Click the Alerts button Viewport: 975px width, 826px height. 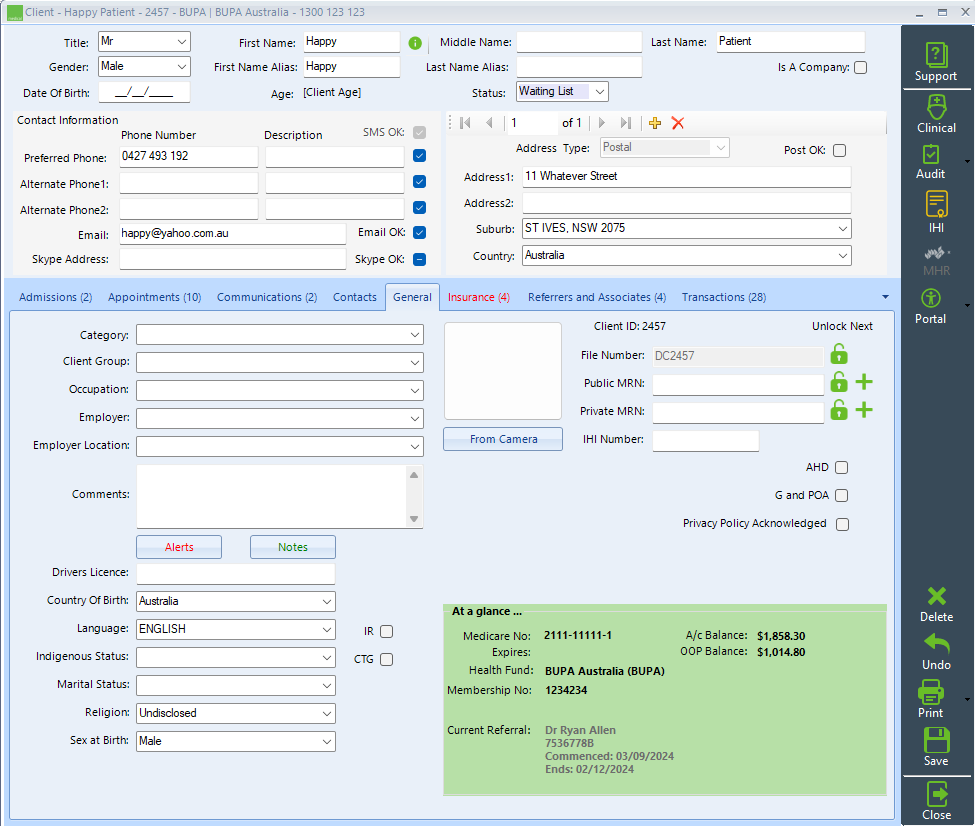click(x=179, y=547)
